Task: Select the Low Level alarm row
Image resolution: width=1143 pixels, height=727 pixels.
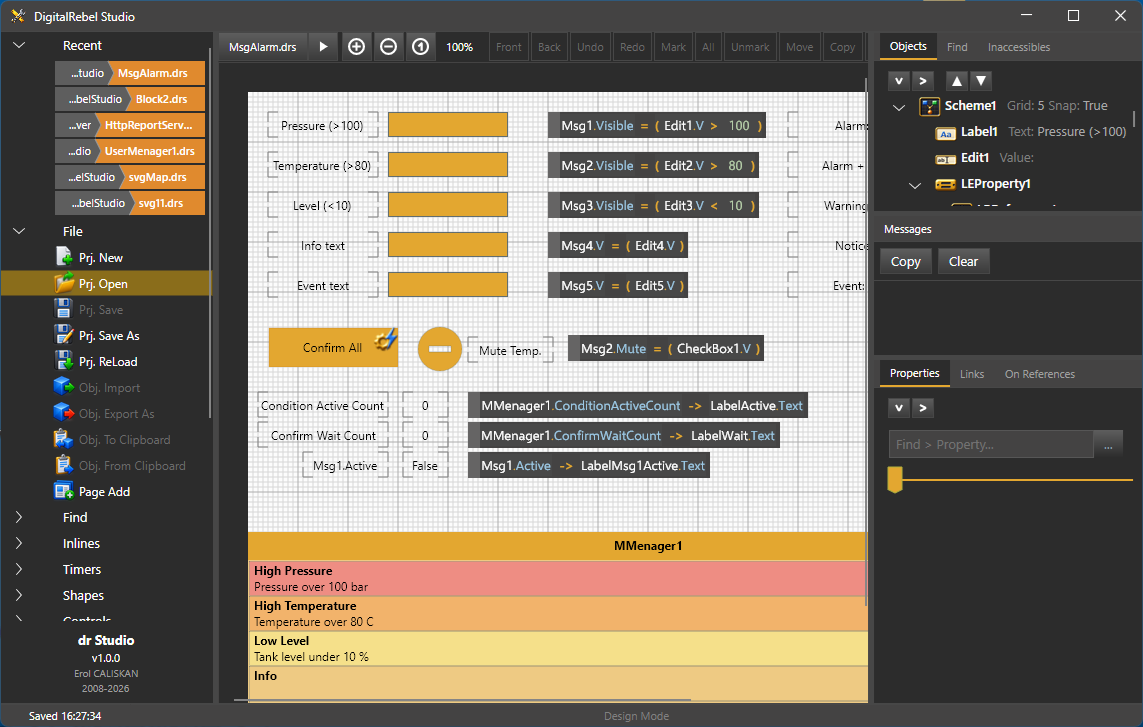Action: [x=558, y=648]
